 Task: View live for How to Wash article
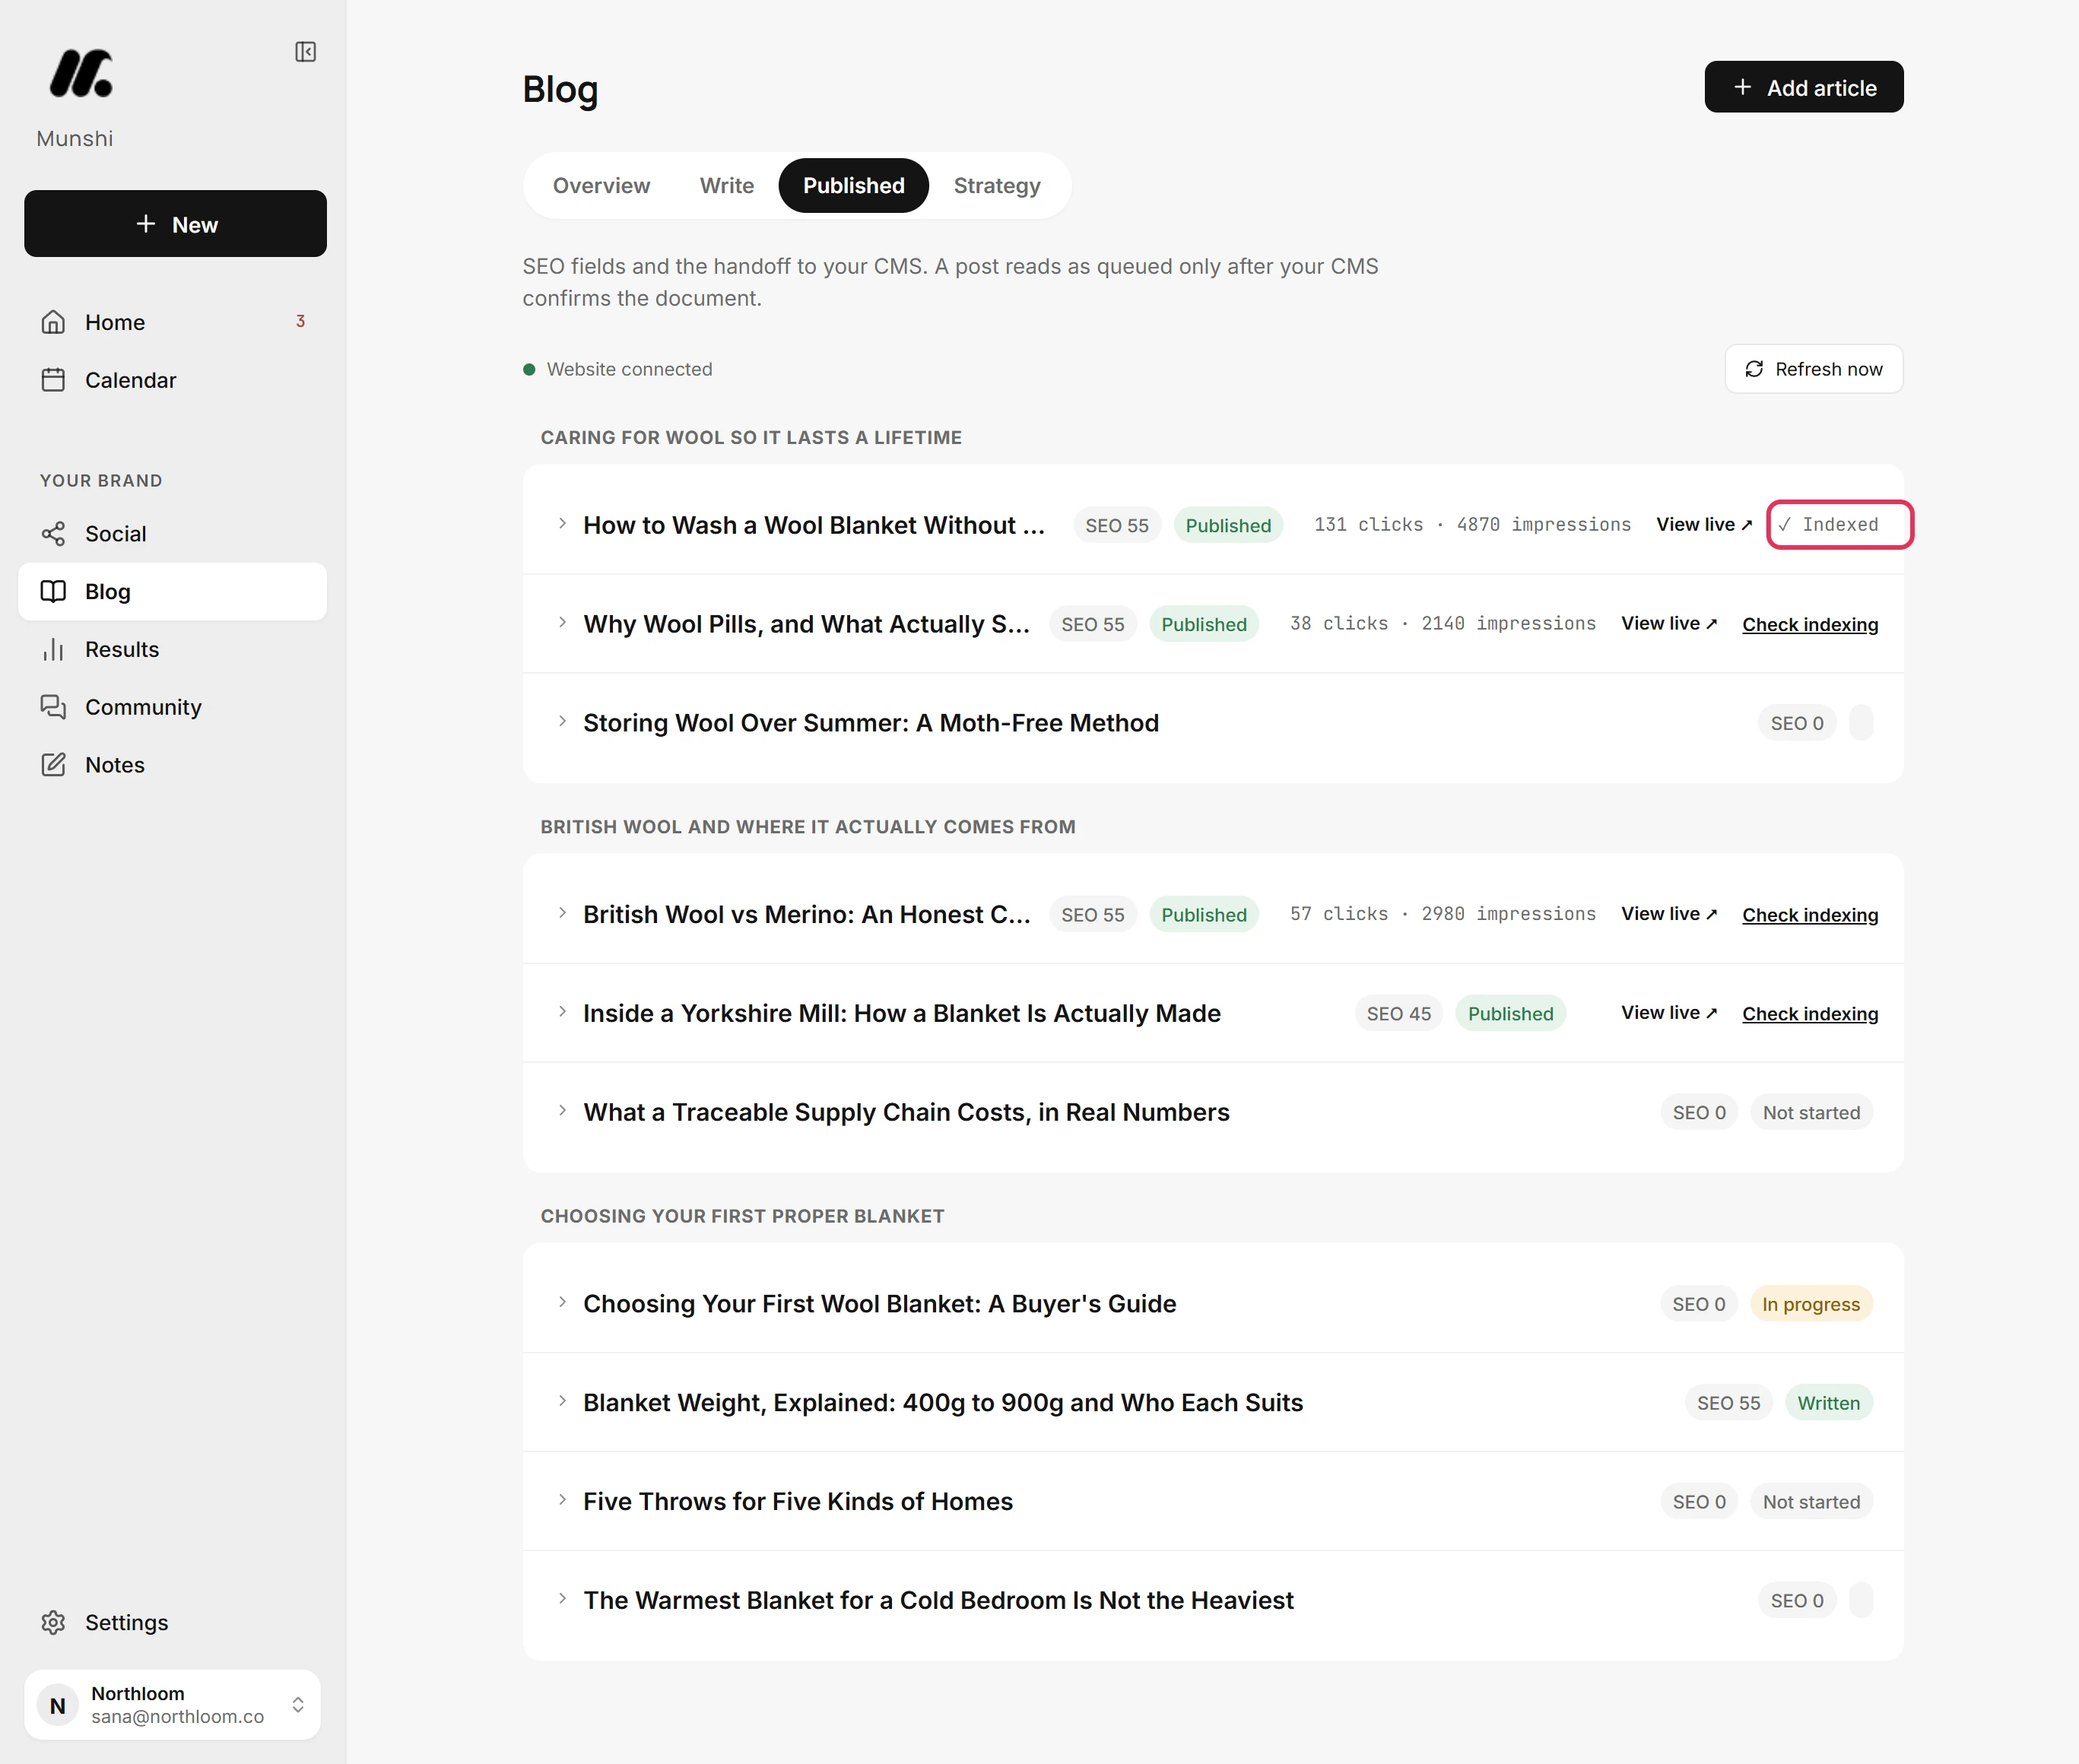[x=1704, y=525]
